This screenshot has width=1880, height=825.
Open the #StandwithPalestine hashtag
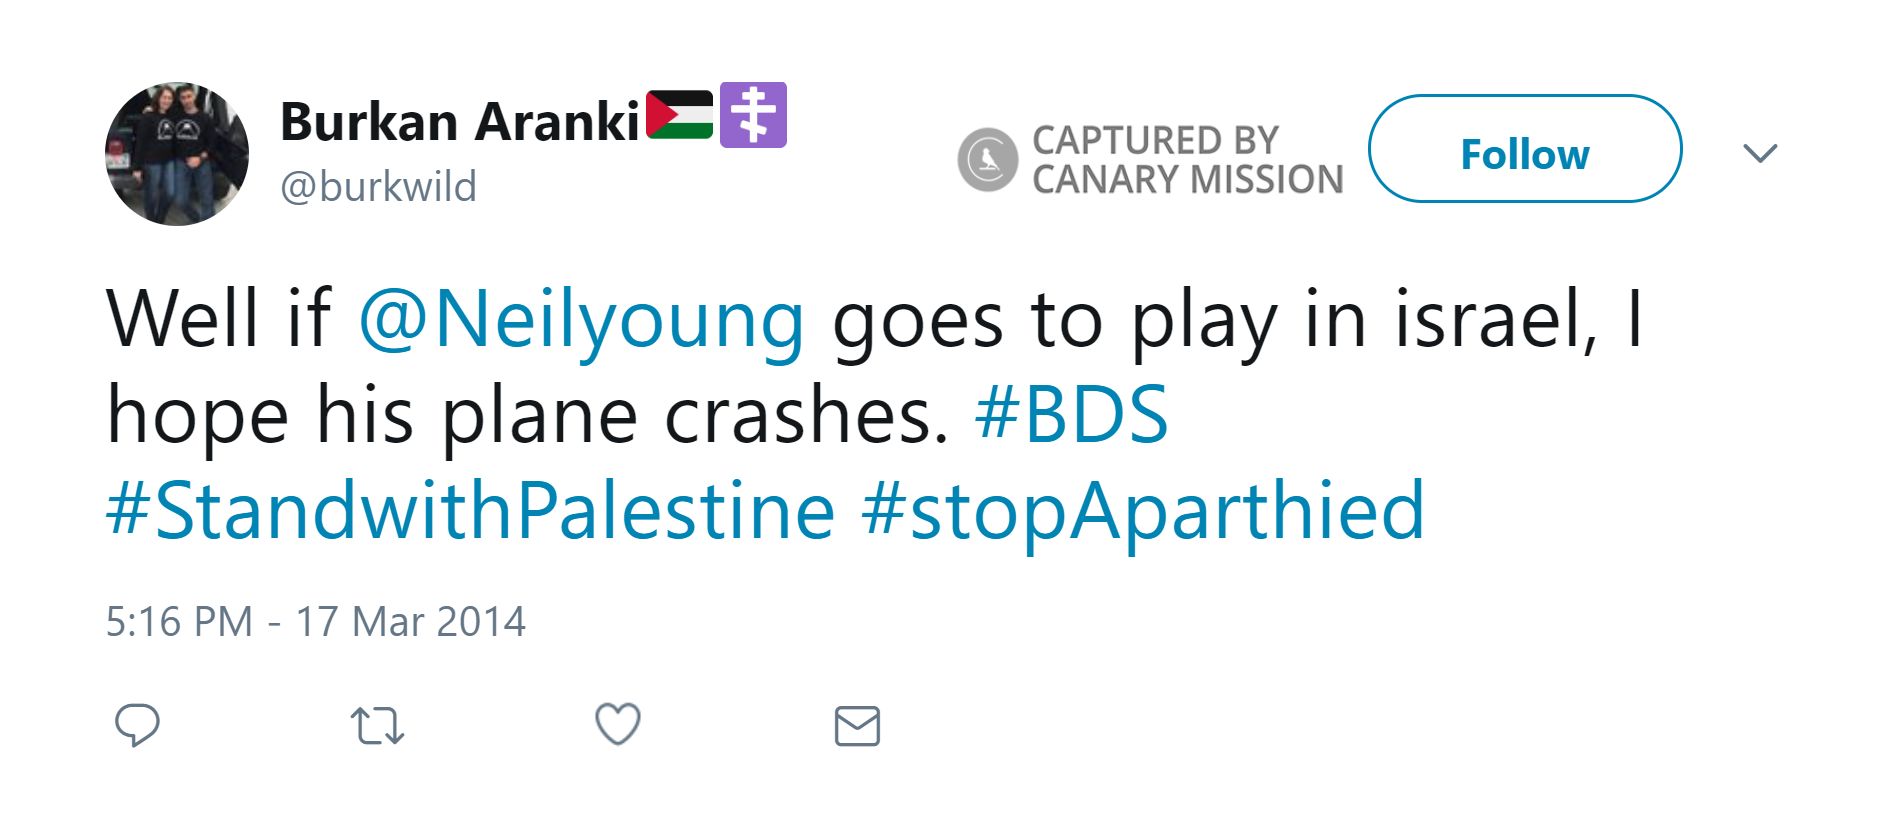click(470, 510)
